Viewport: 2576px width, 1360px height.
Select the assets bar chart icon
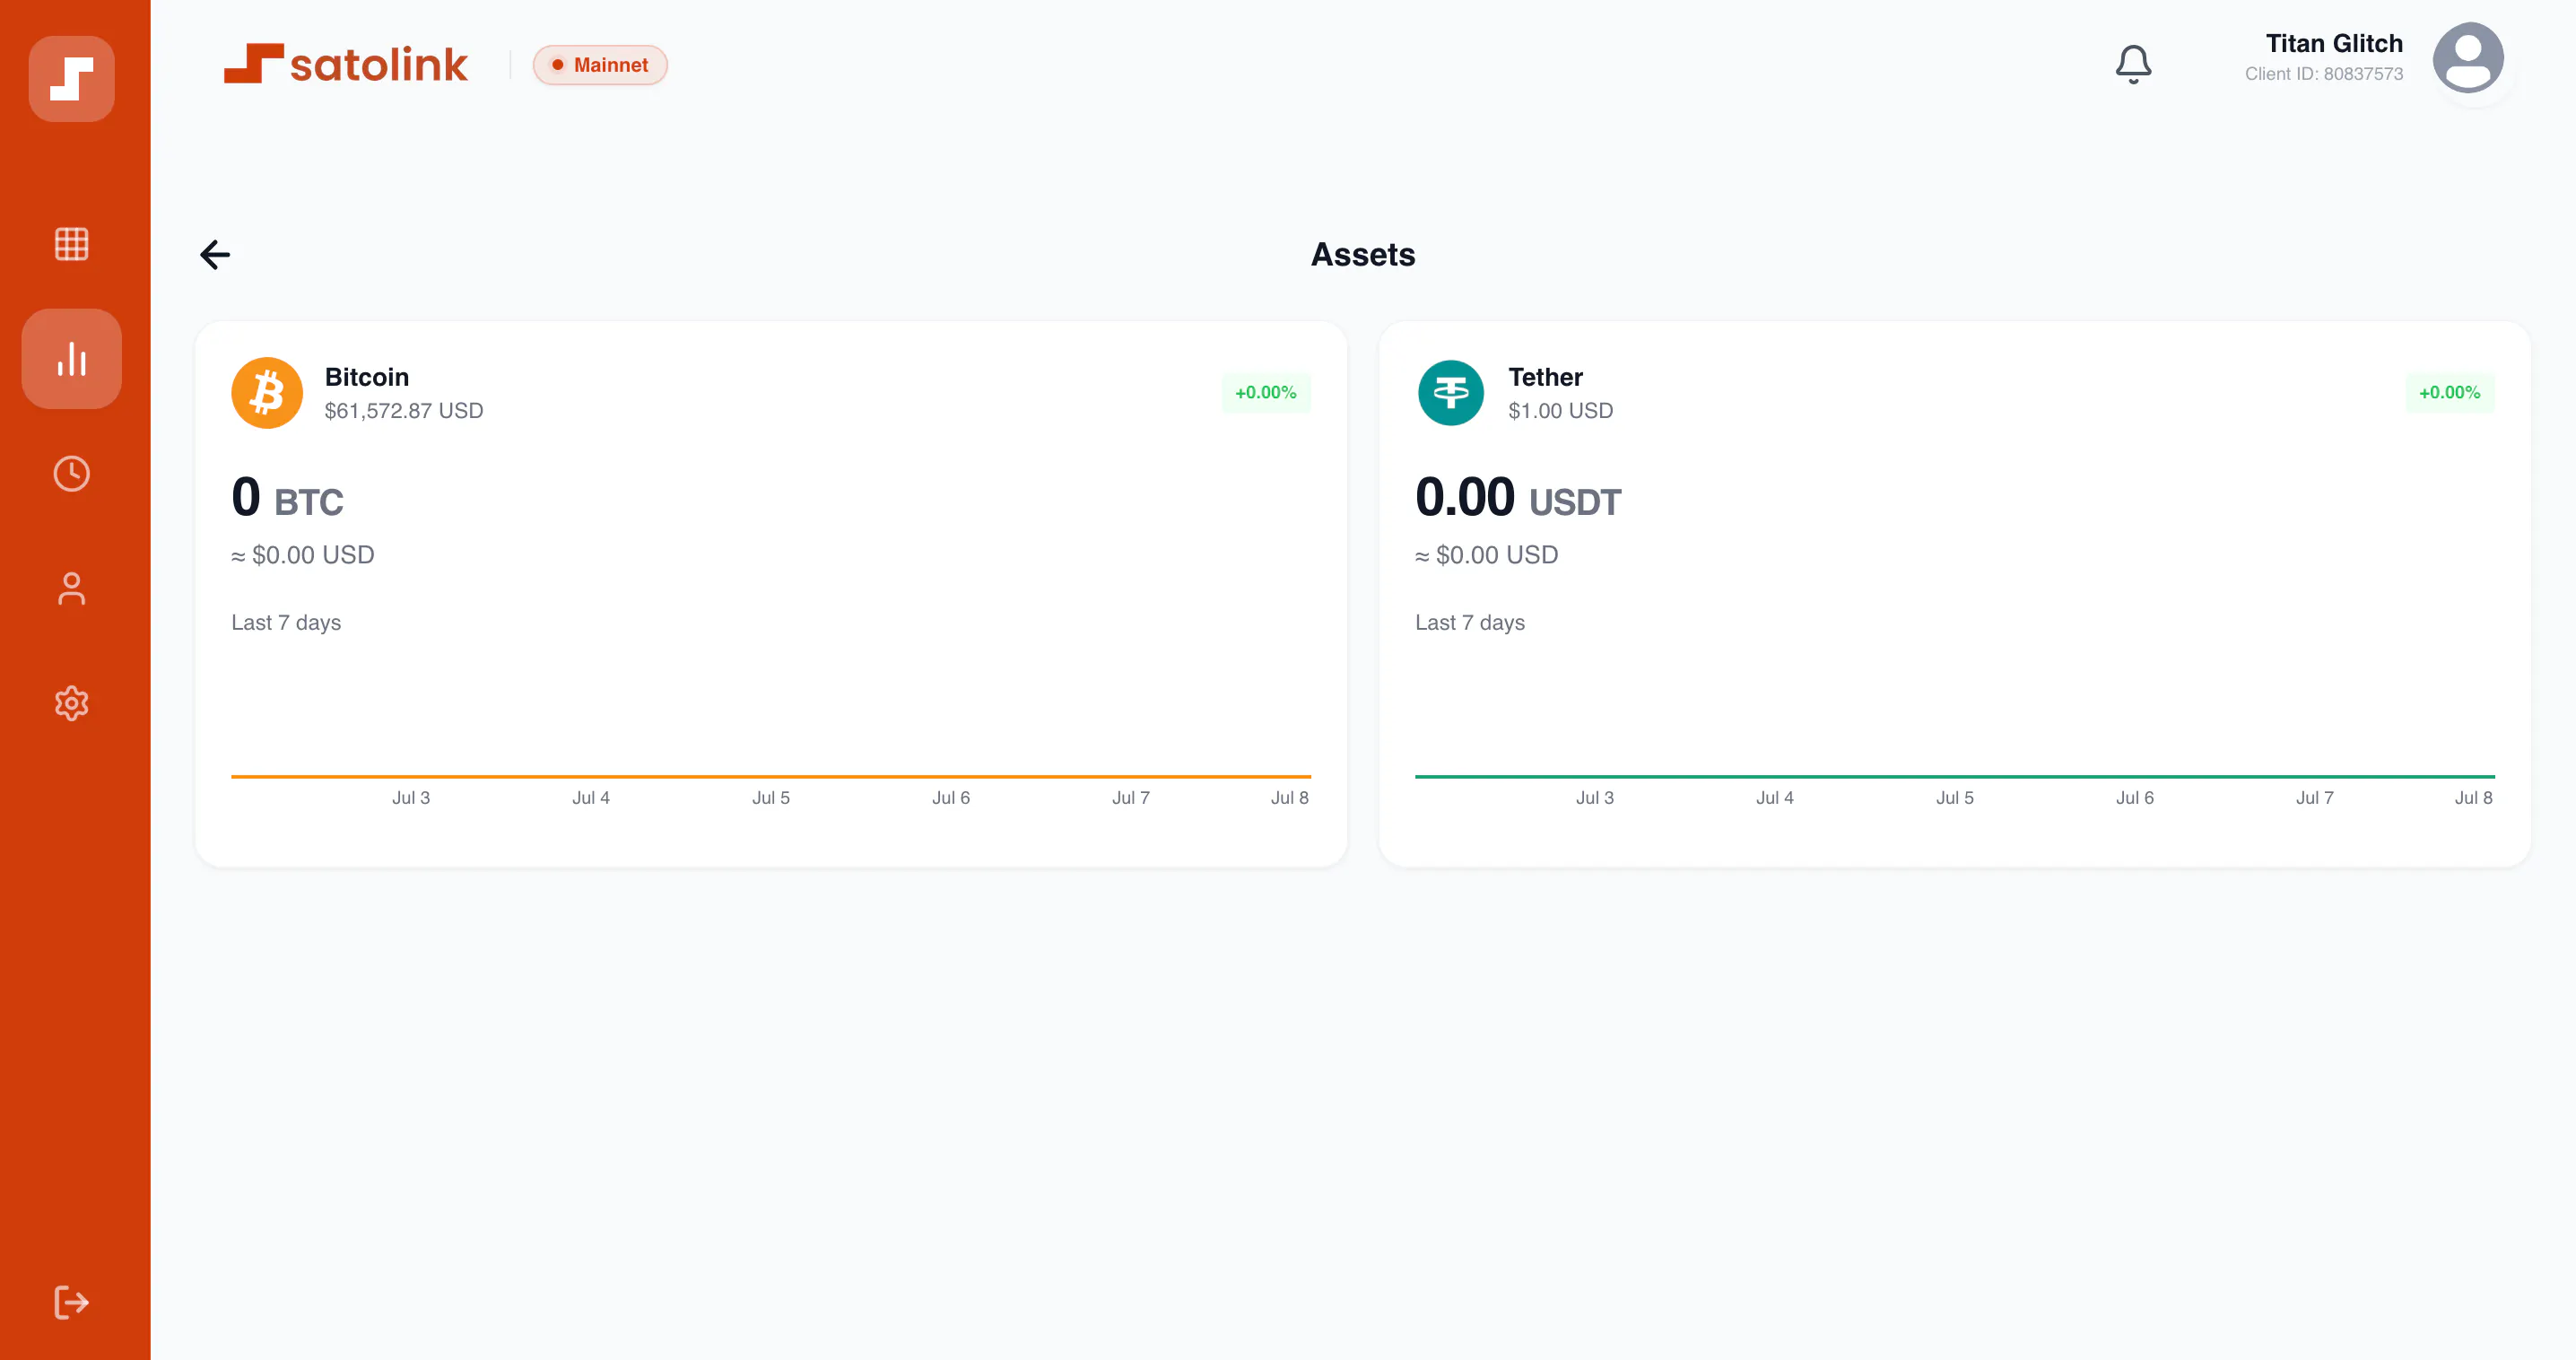[71, 359]
